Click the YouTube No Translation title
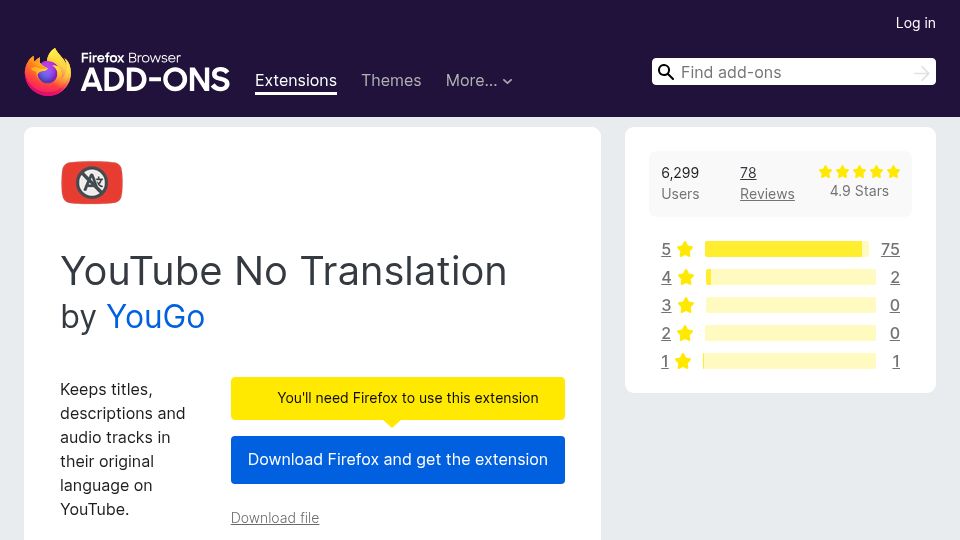The height and width of the screenshot is (540, 960). [284, 271]
